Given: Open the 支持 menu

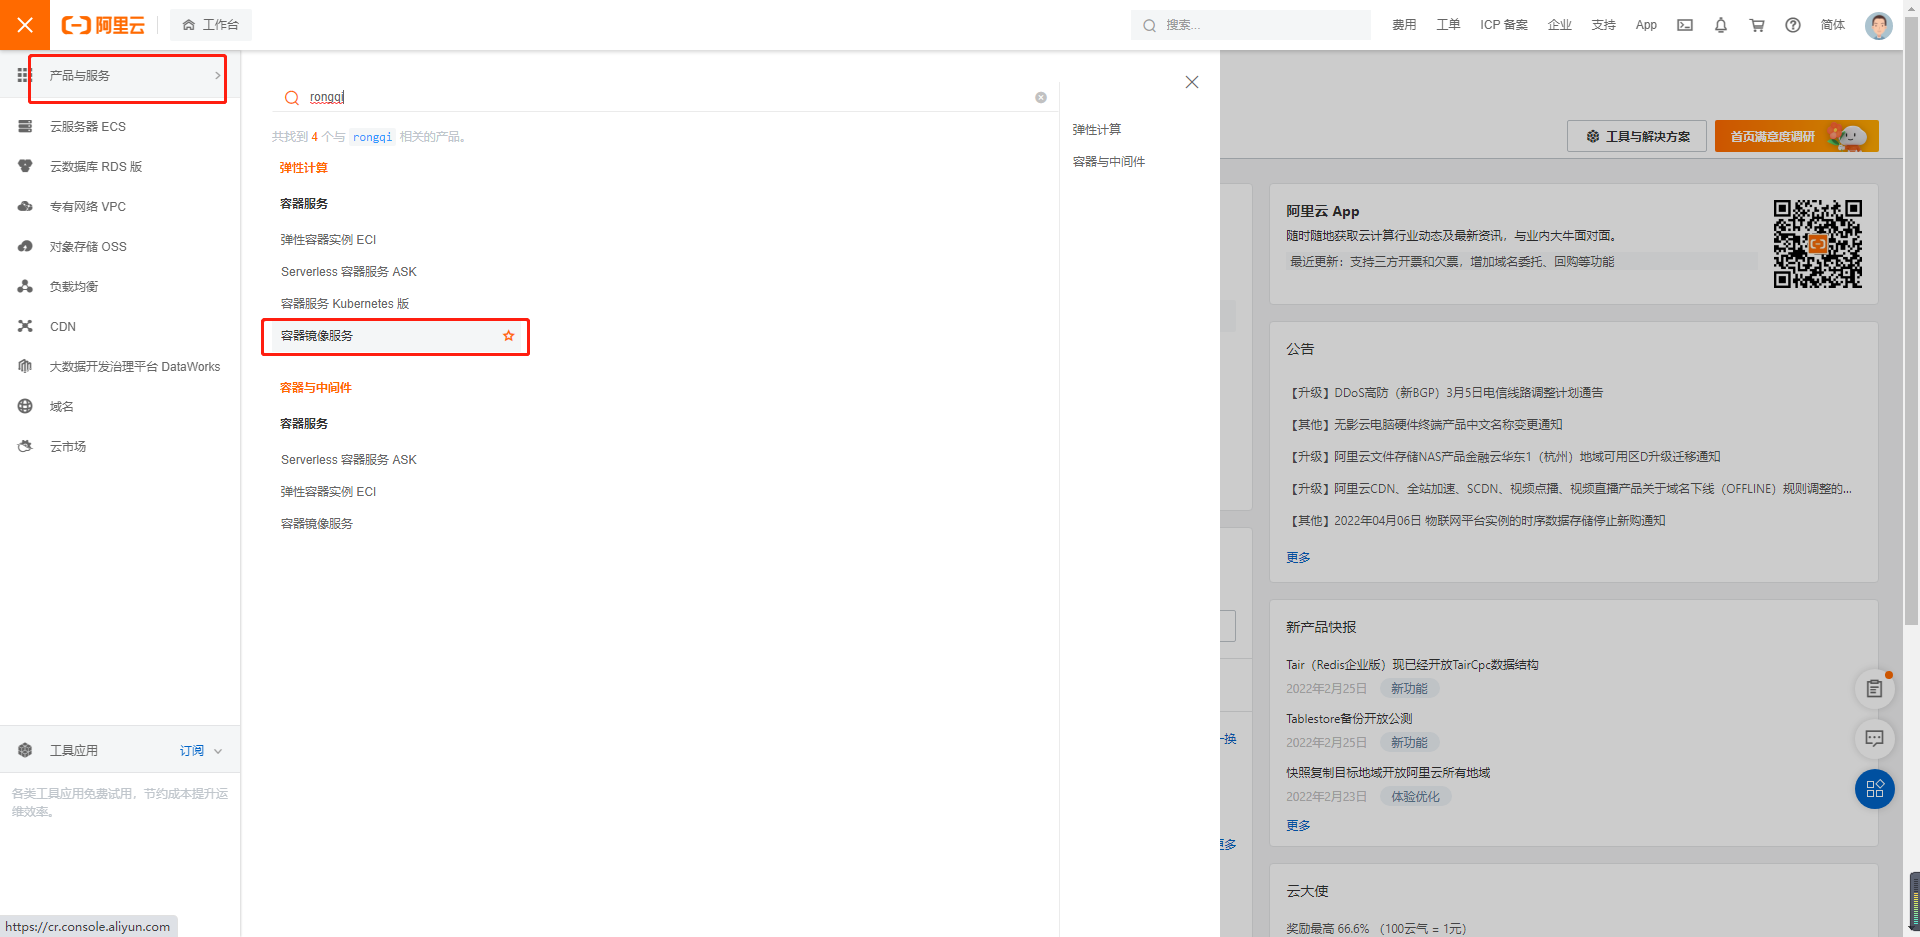Looking at the screenshot, I should 1604,25.
